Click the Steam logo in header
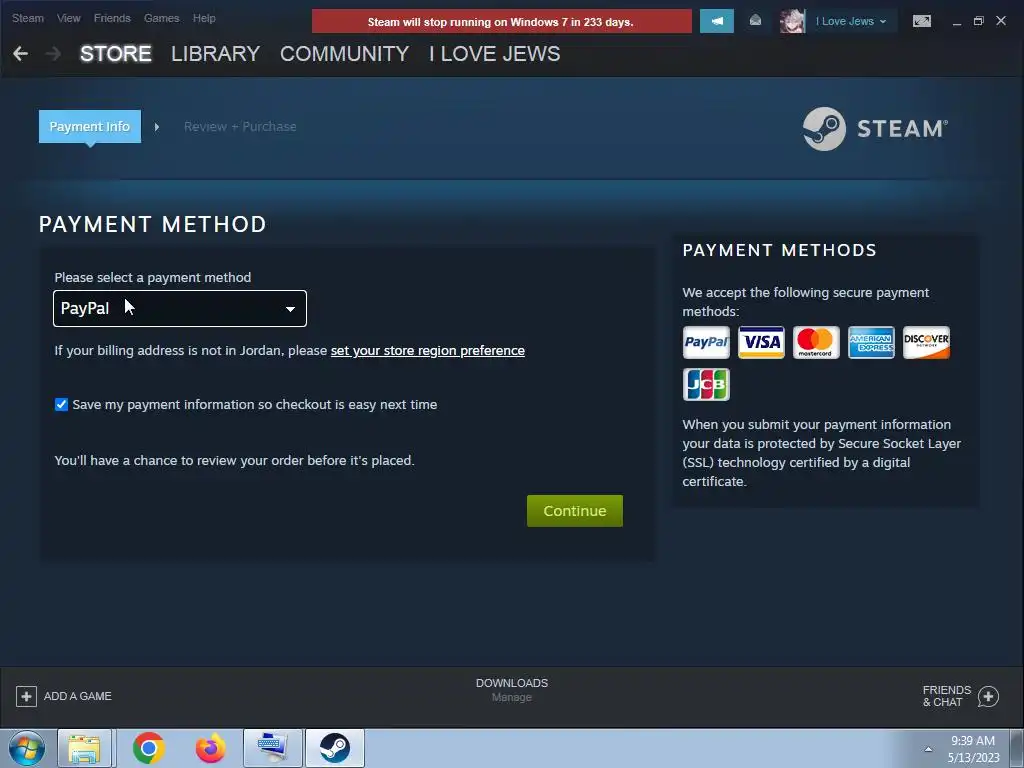The image size is (1024, 768). (875, 129)
